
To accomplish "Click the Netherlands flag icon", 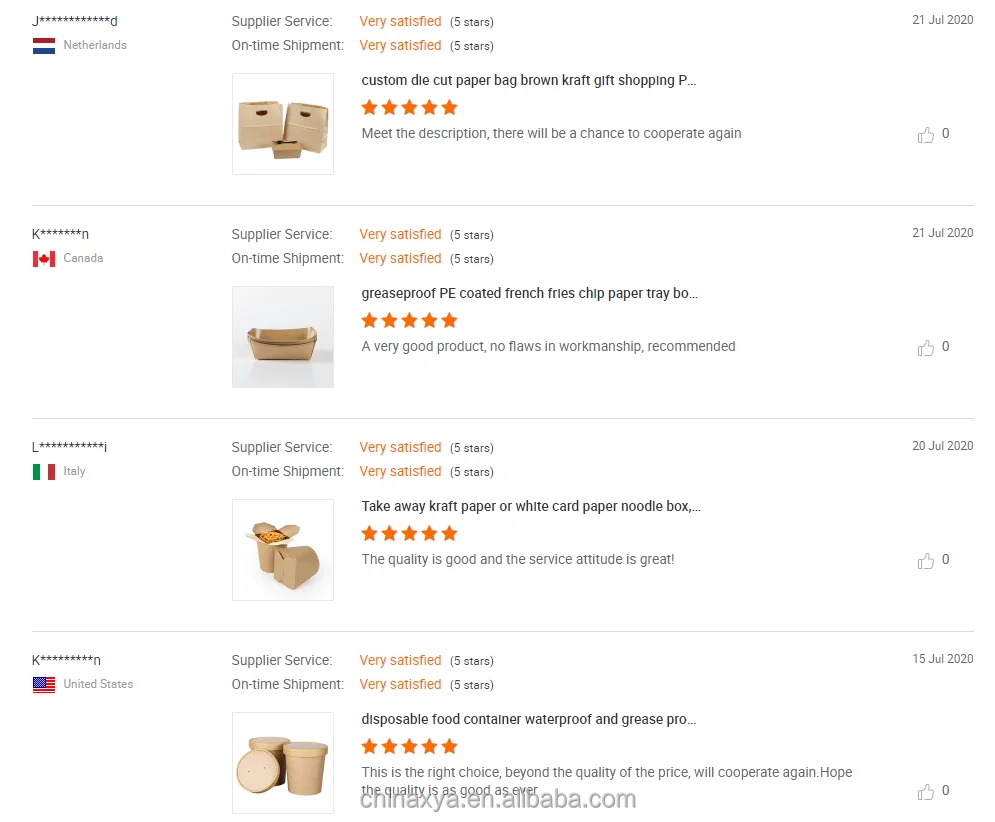I will pyautogui.click(x=44, y=46).
